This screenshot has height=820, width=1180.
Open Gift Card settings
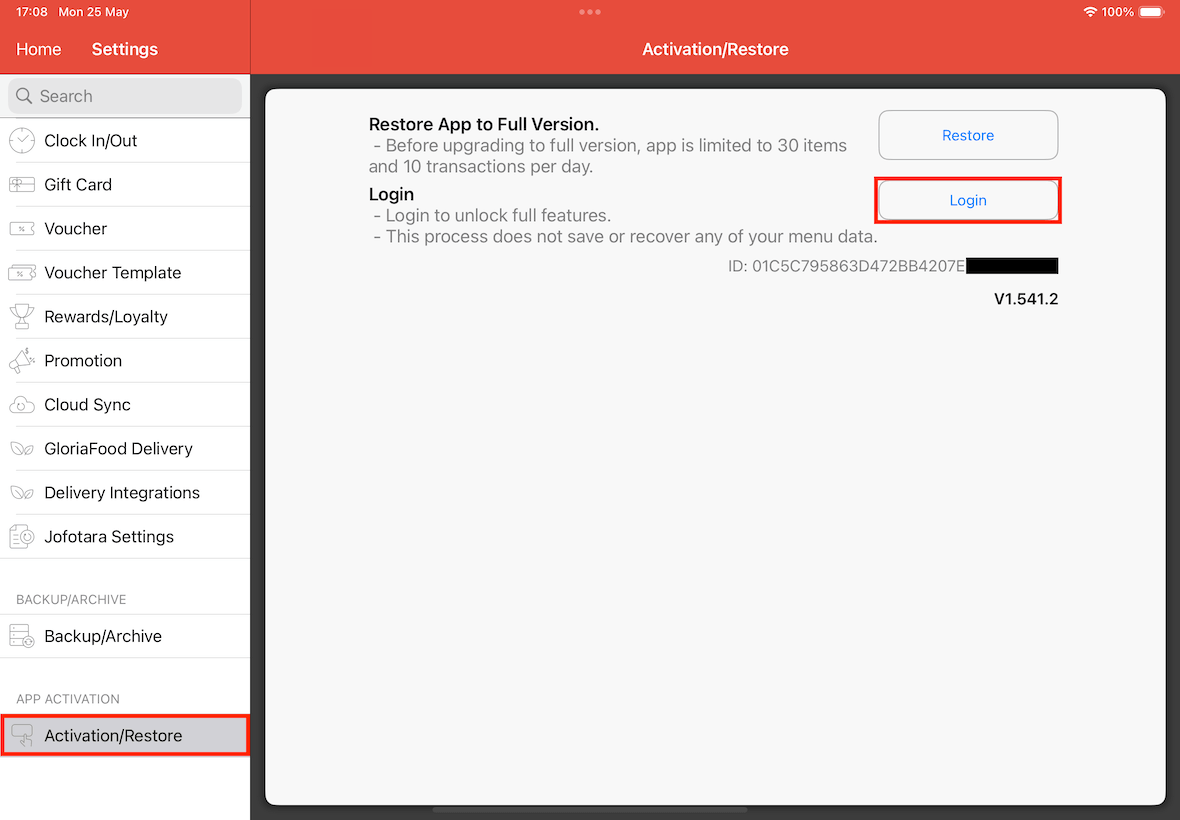point(125,184)
